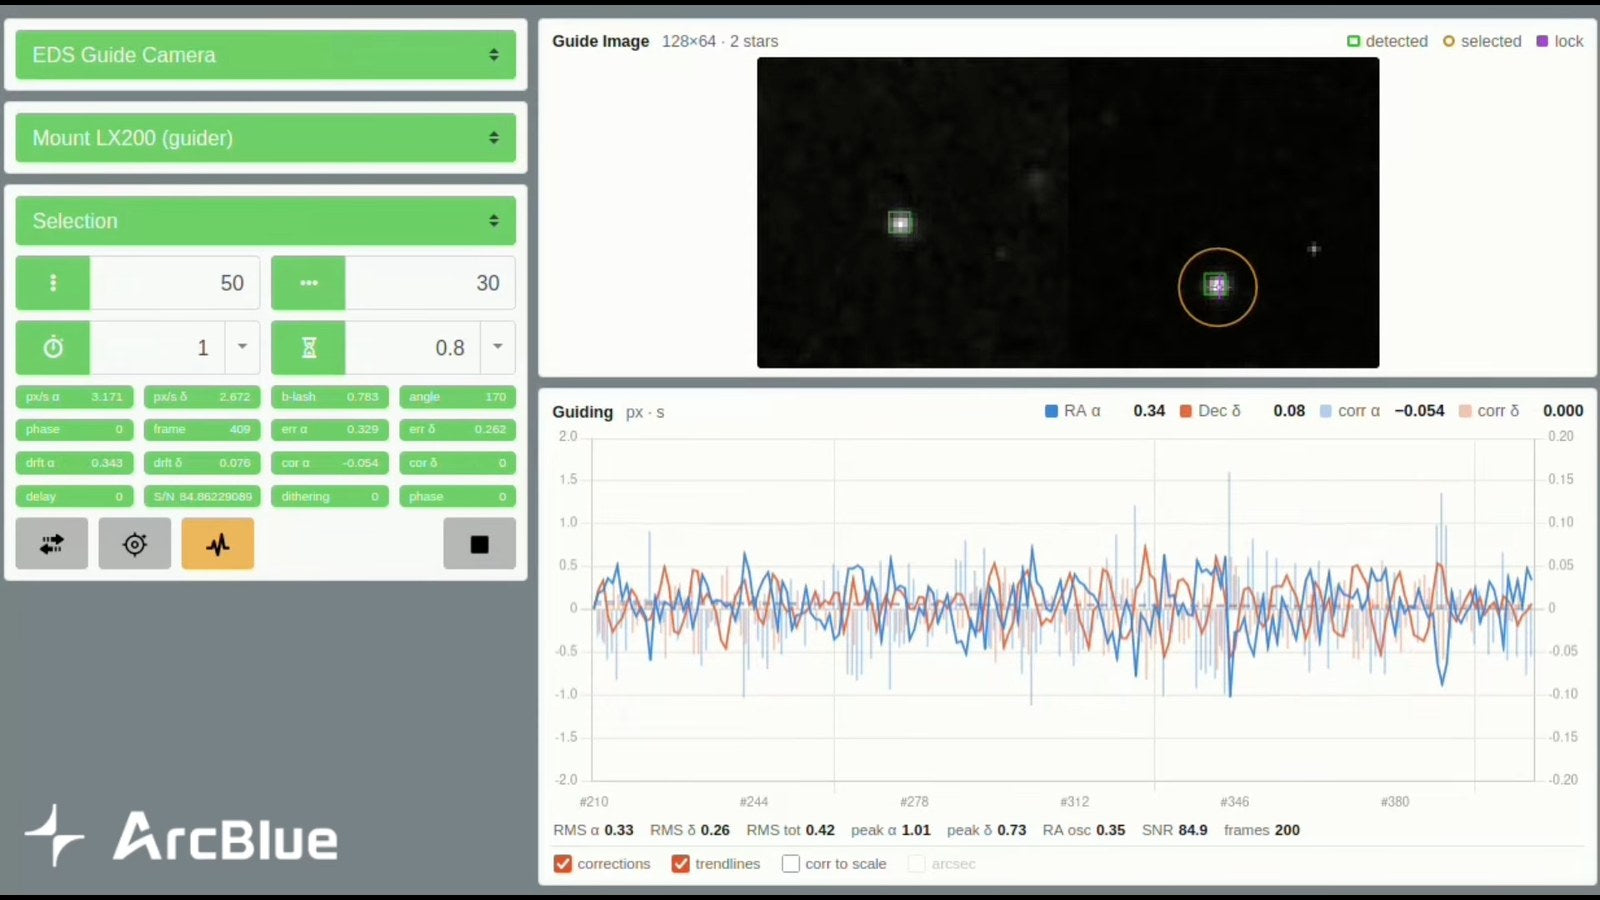
Task: Click the angle 170 field
Action: coord(458,397)
